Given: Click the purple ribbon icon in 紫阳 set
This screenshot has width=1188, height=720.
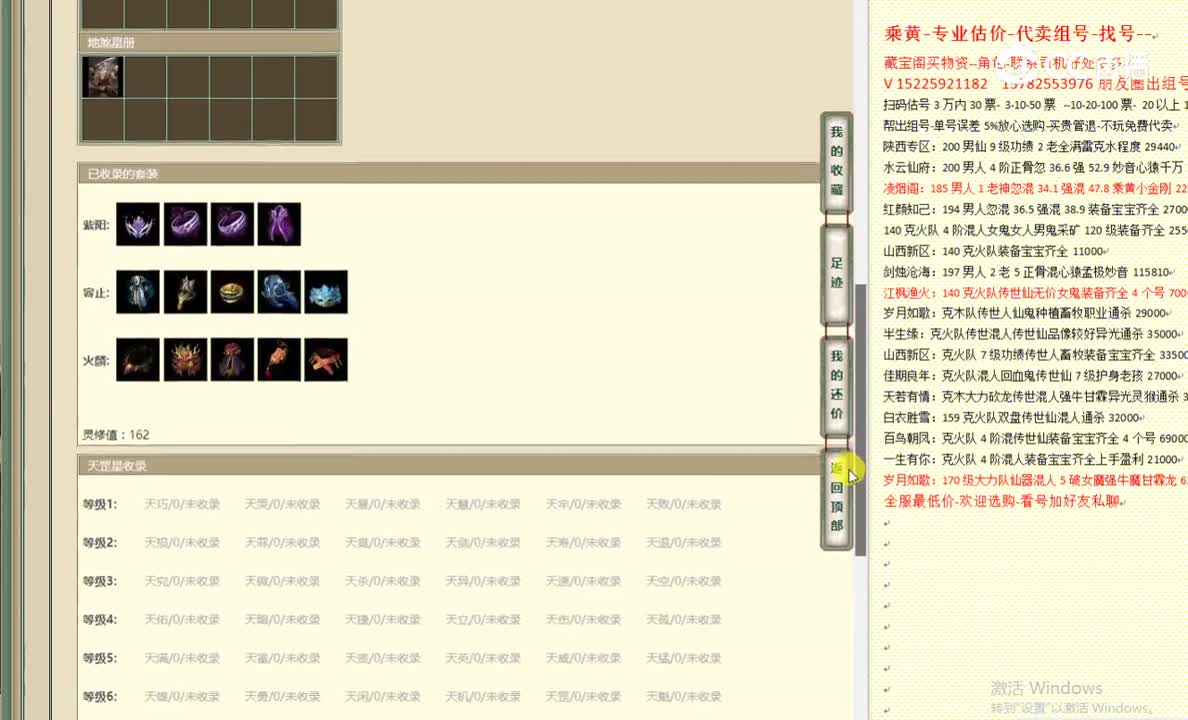Looking at the screenshot, I should pyautogui.click(x=279, y=224).
